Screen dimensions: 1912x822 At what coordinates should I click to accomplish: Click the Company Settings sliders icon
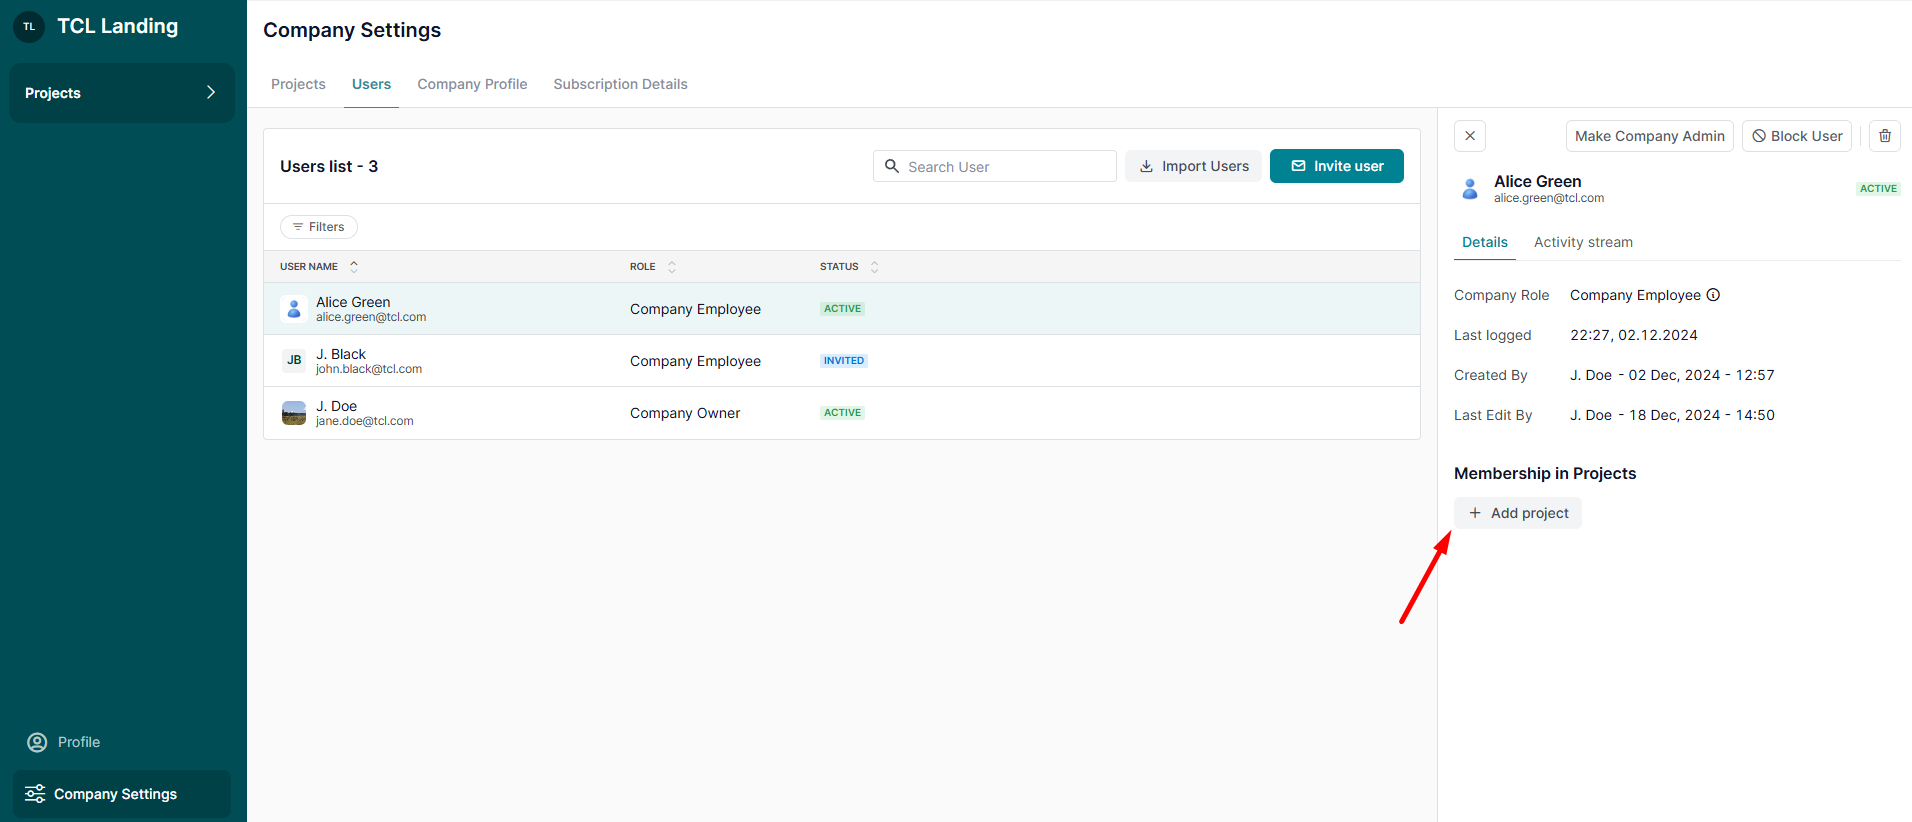coord(35,794)
